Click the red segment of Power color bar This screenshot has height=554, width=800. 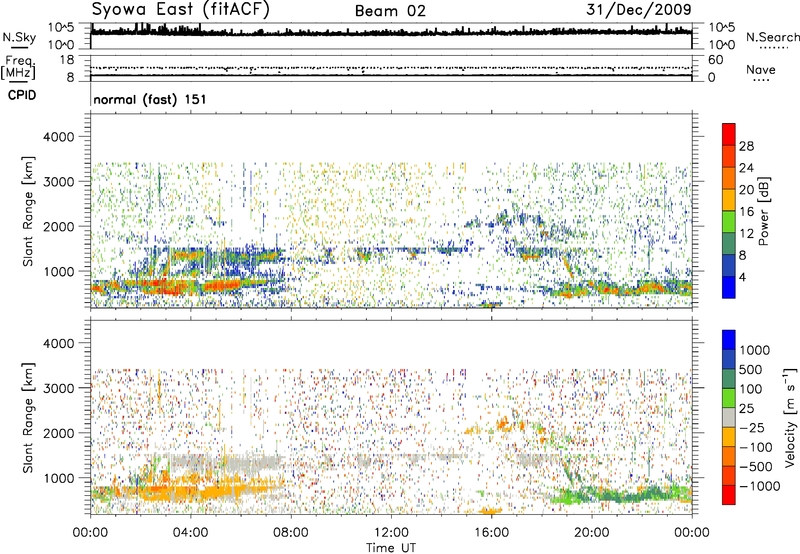pos(729,134)
